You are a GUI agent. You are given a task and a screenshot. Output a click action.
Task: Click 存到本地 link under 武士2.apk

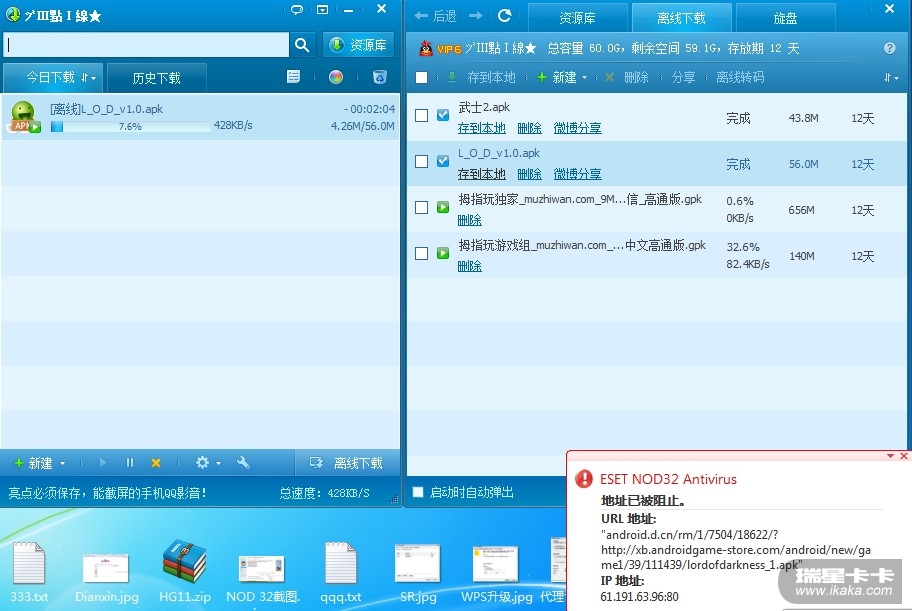[482, 128]
